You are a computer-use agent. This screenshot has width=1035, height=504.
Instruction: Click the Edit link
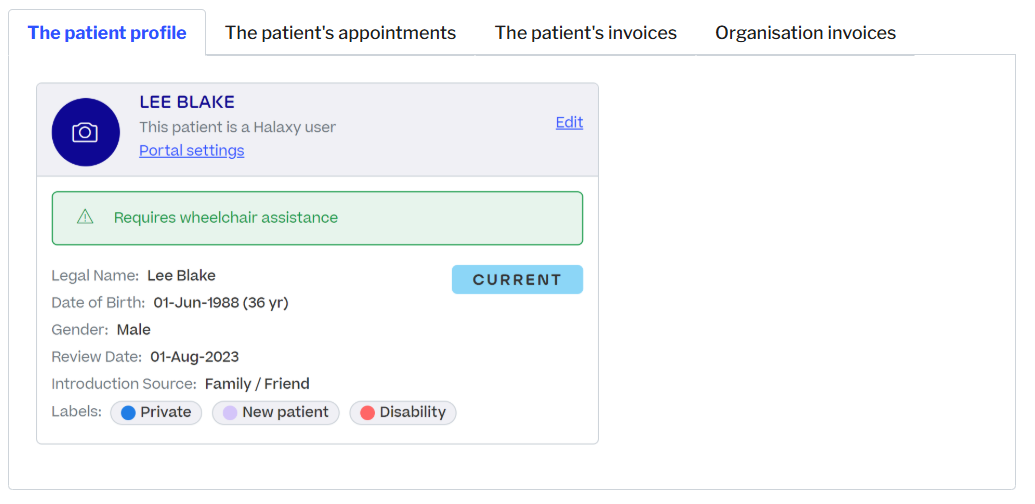point(569,122)
